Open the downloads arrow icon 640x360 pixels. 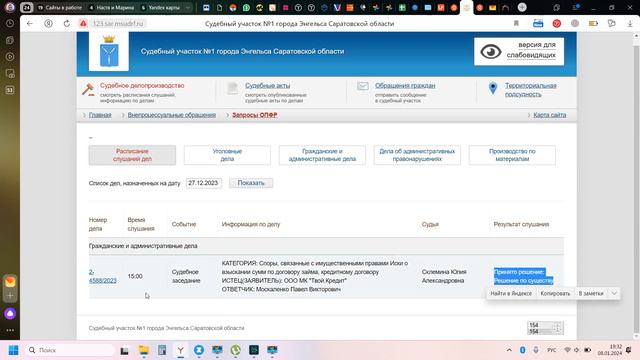click(630, 24)
